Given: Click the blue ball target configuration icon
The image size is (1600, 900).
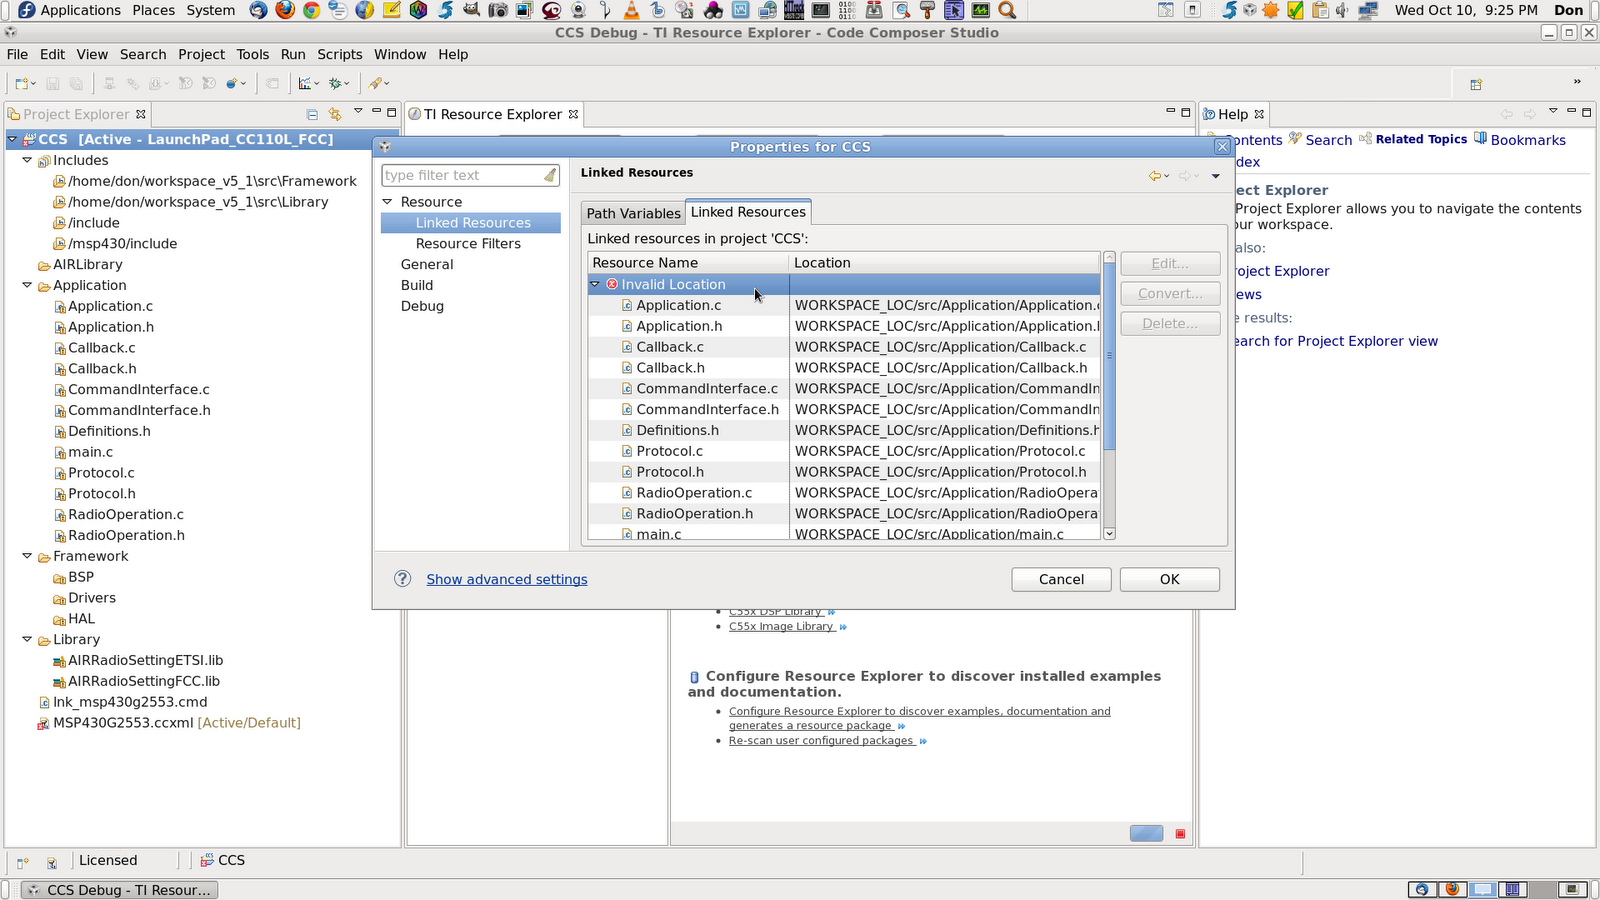Looking at the screenshot, I should [232, 84].
